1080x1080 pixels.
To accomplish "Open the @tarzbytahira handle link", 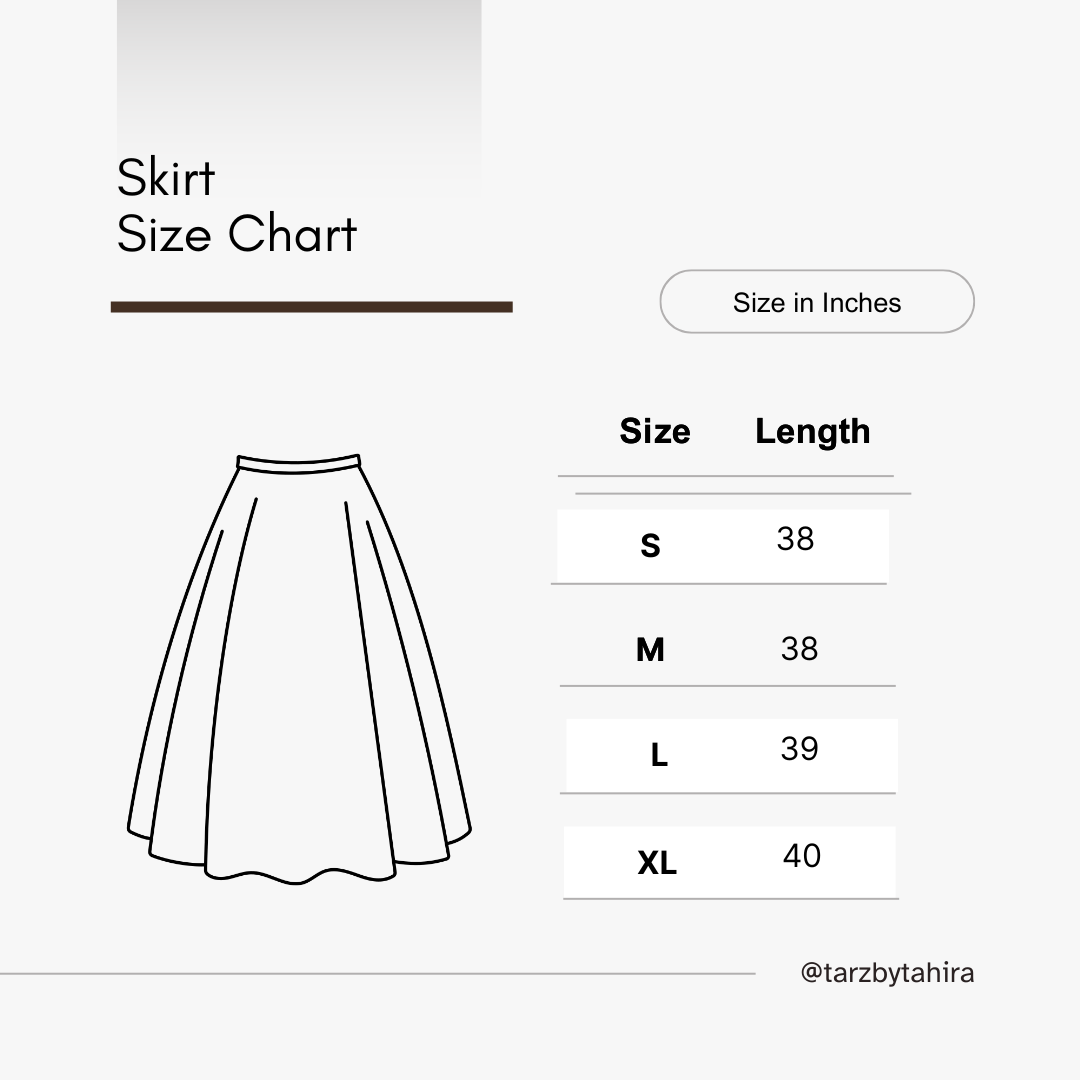I will point(887,972).
